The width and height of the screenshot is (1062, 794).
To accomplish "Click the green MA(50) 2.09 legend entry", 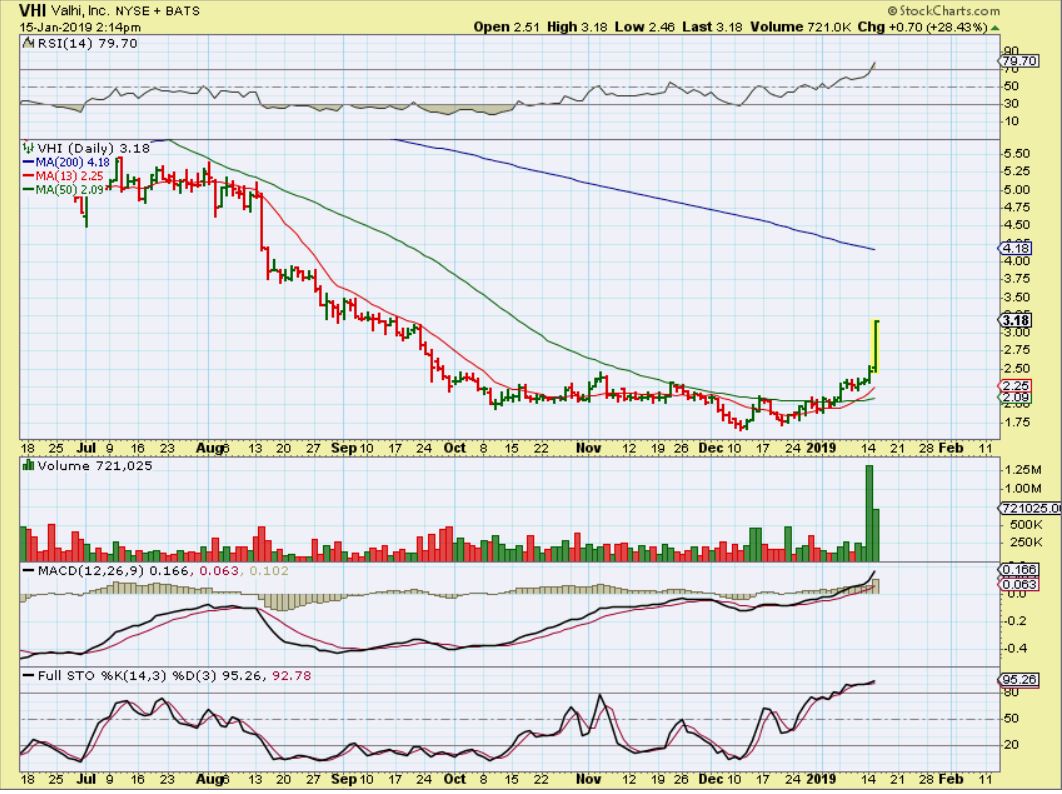I will (63, 190).
